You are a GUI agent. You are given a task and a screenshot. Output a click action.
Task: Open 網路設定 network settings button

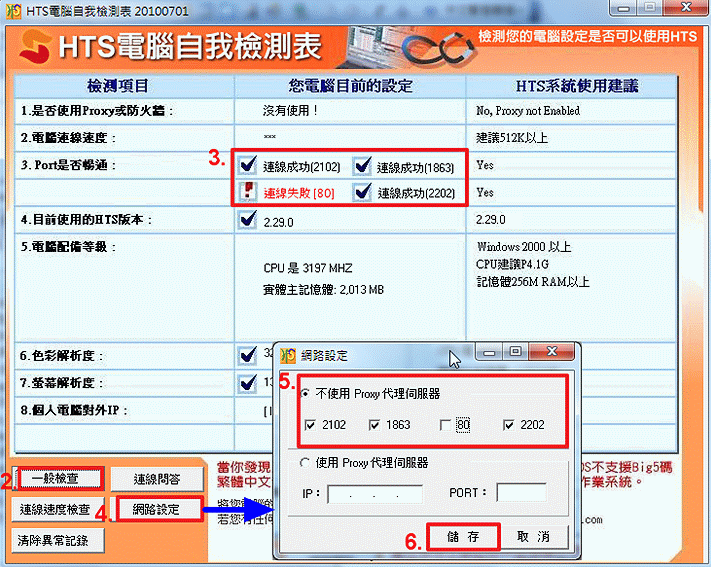(157, 509)
